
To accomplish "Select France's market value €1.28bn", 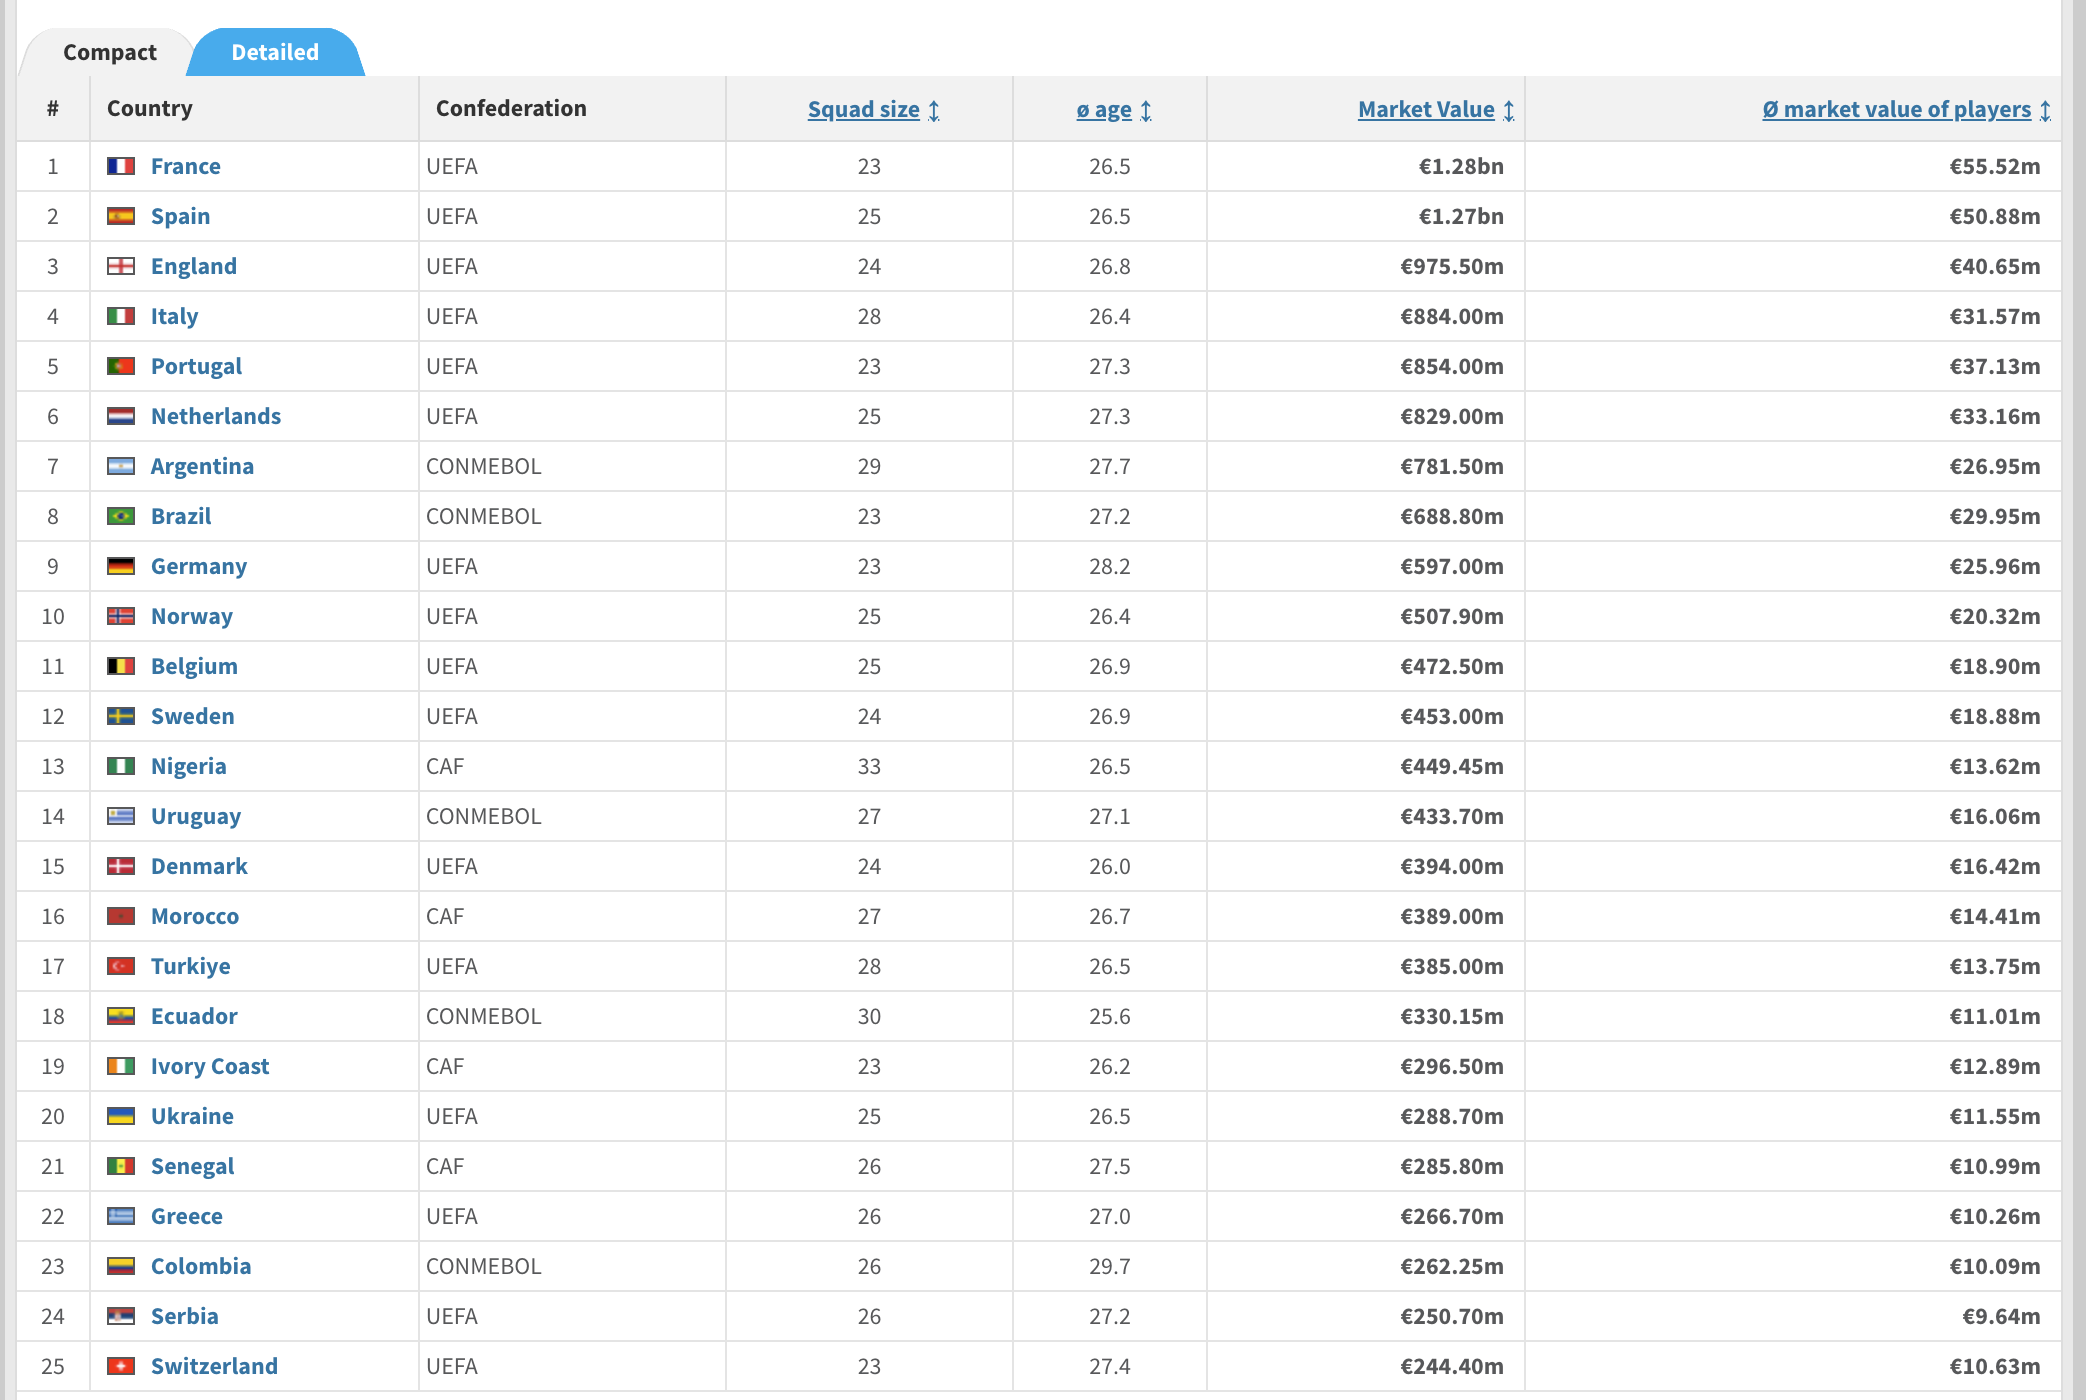I will click(x=1461, y=166).
